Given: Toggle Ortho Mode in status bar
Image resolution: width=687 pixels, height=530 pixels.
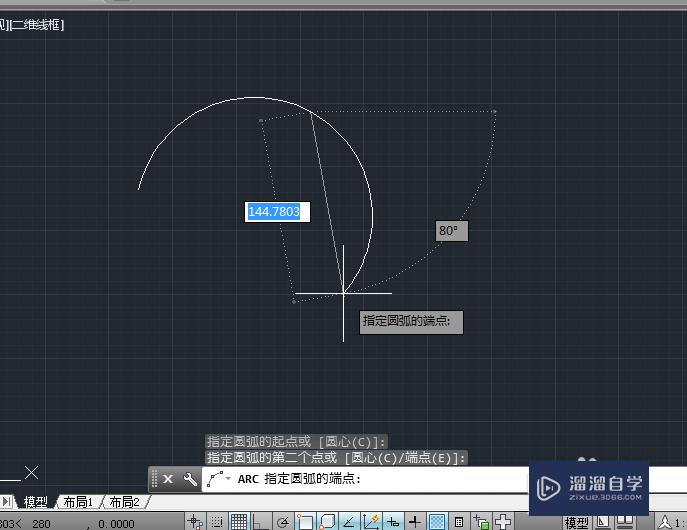Looking at the screenshot, I should coord(261,522).
